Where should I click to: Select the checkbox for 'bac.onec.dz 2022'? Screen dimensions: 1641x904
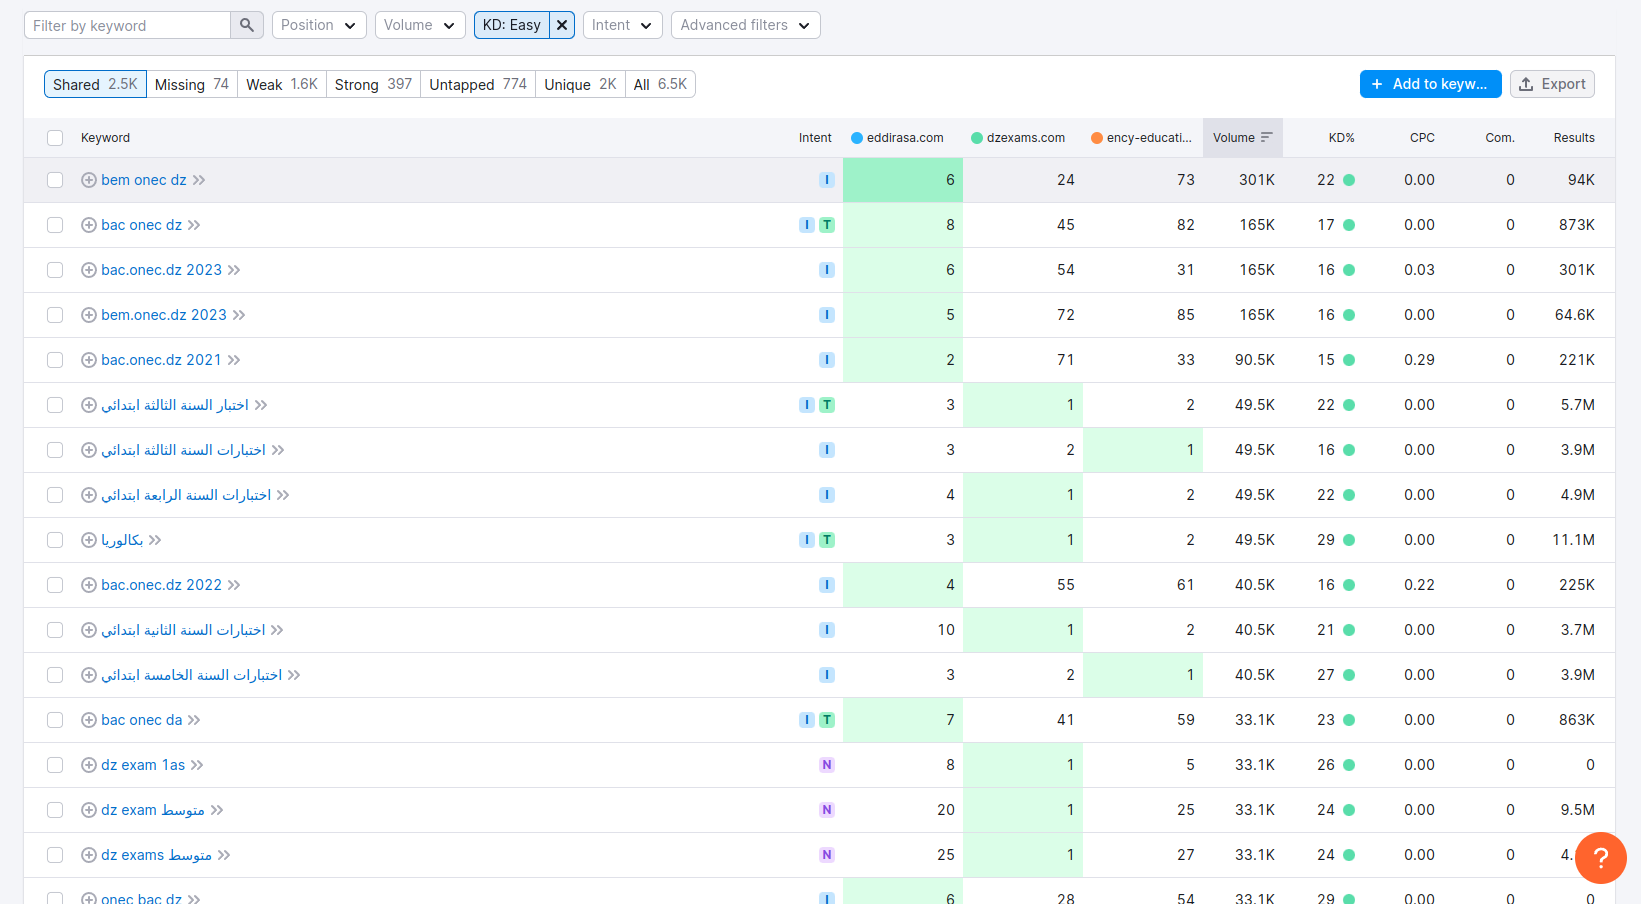pos(55,585)
